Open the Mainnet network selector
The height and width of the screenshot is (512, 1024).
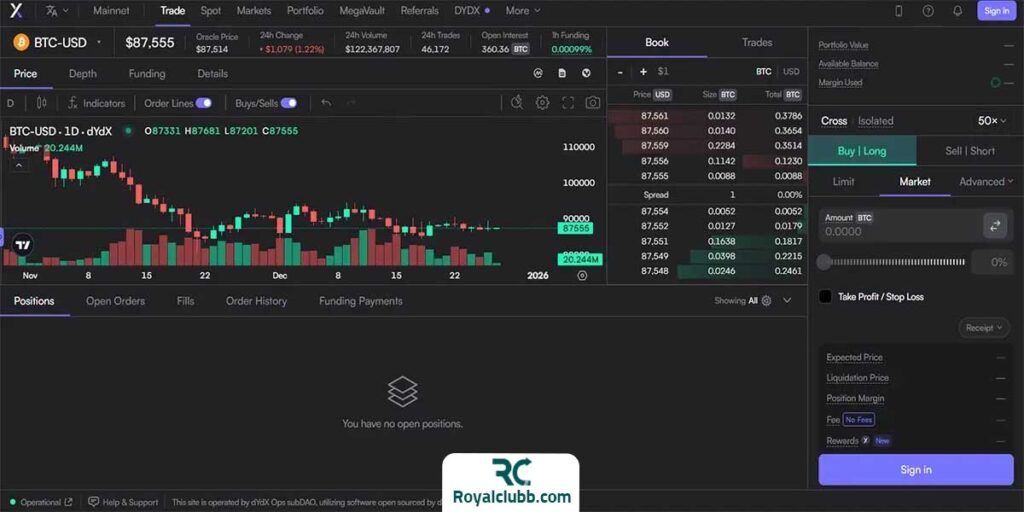coord(111,10)
